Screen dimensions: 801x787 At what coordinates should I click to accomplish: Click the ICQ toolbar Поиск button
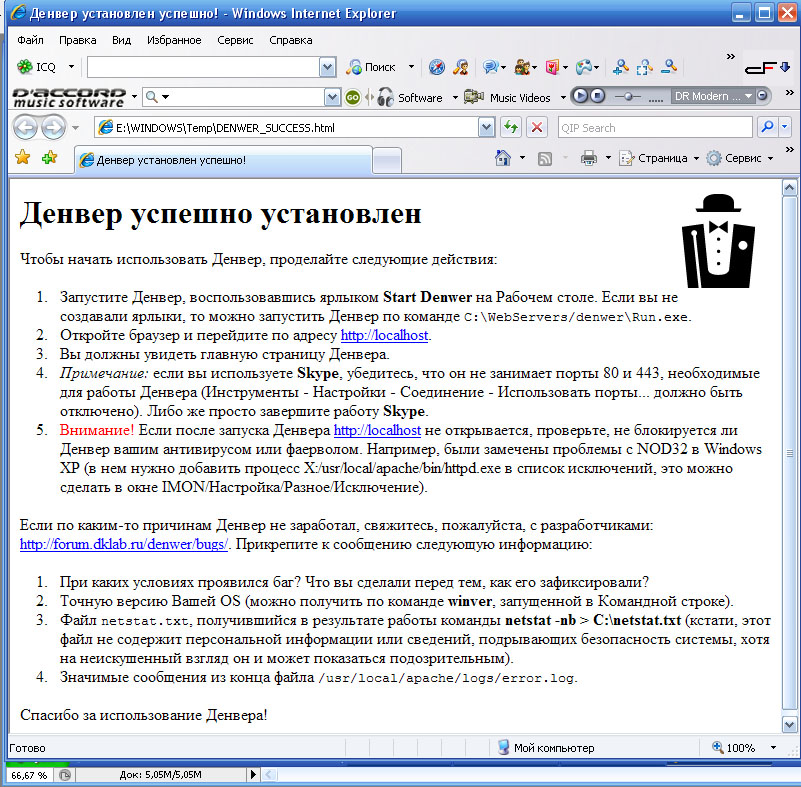[x=371, y=67]
